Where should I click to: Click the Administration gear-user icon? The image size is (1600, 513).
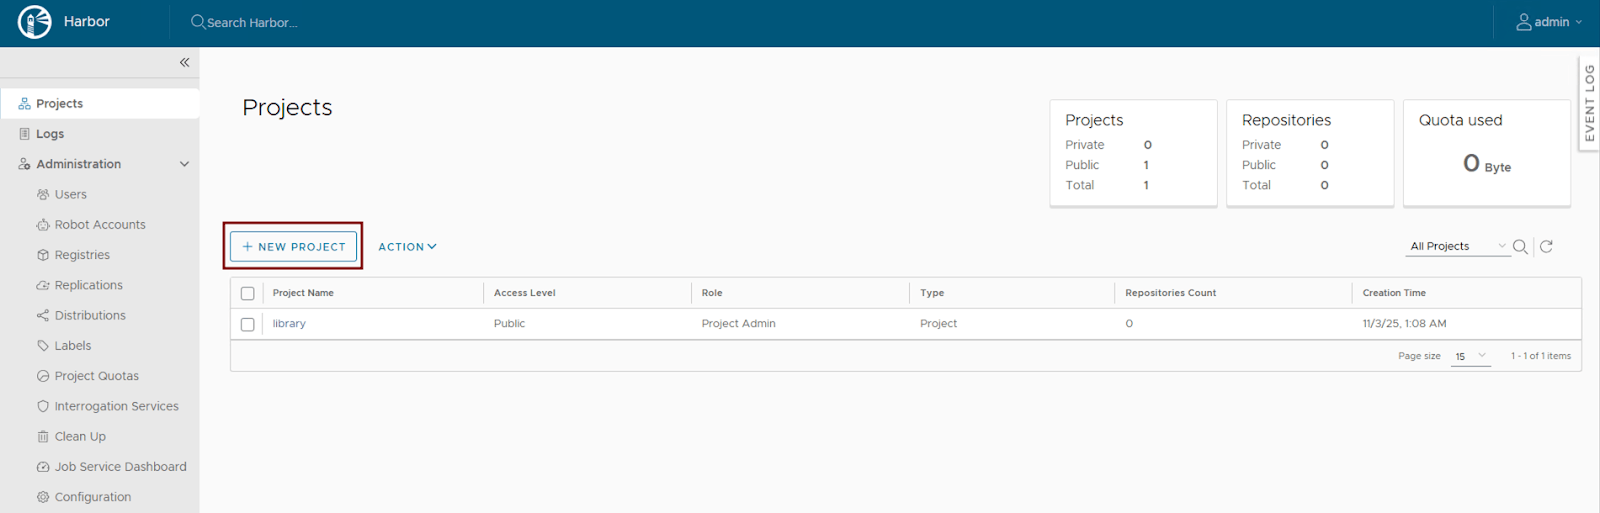(24, 164)
